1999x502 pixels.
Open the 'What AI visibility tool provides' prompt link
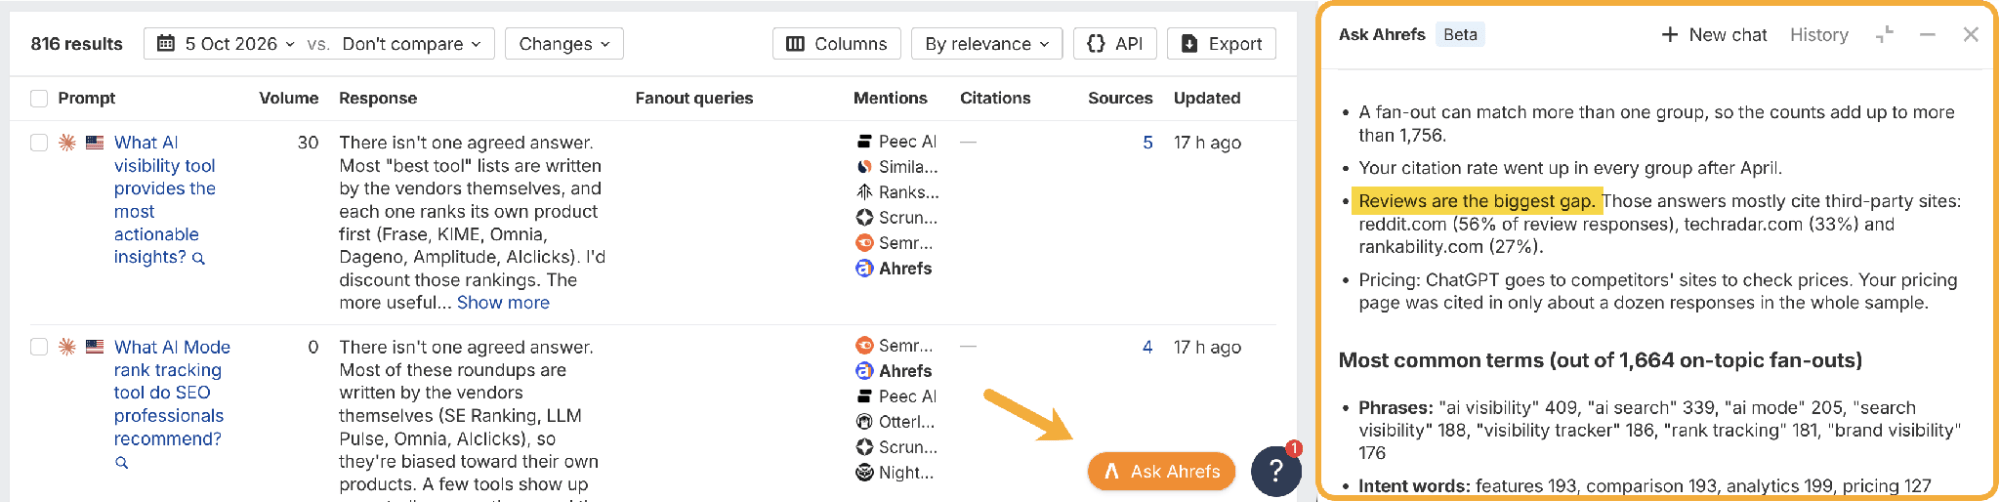click(165, 200)
